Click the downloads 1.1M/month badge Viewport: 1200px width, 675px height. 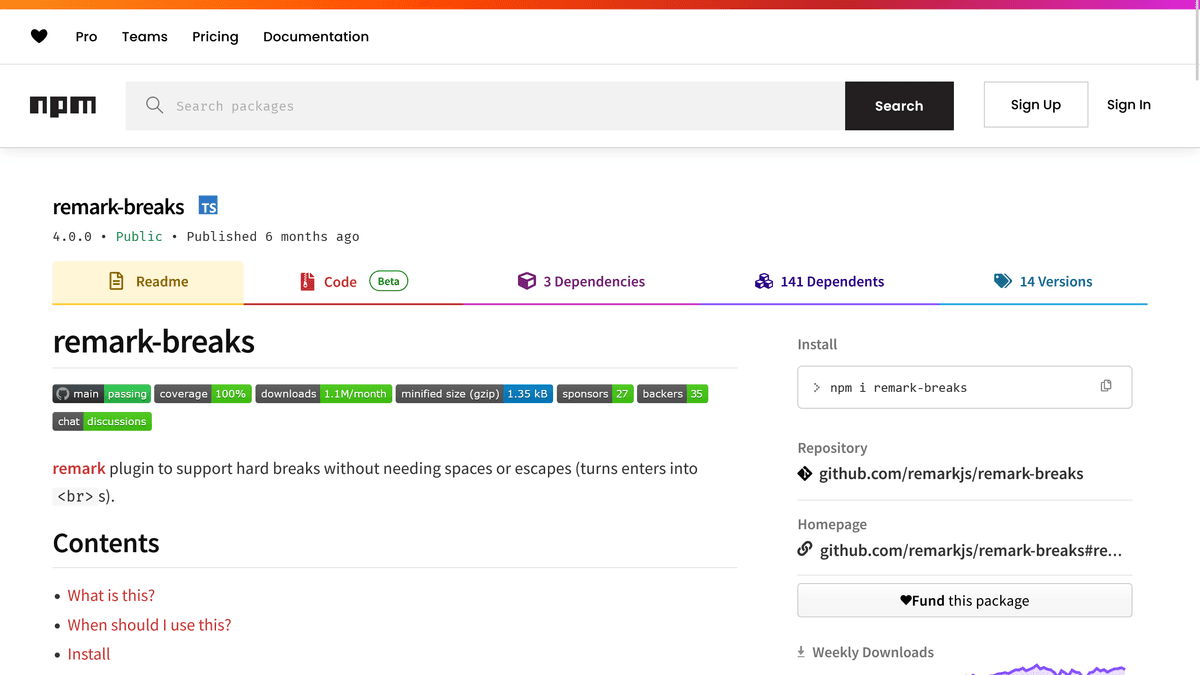[324, 394]
